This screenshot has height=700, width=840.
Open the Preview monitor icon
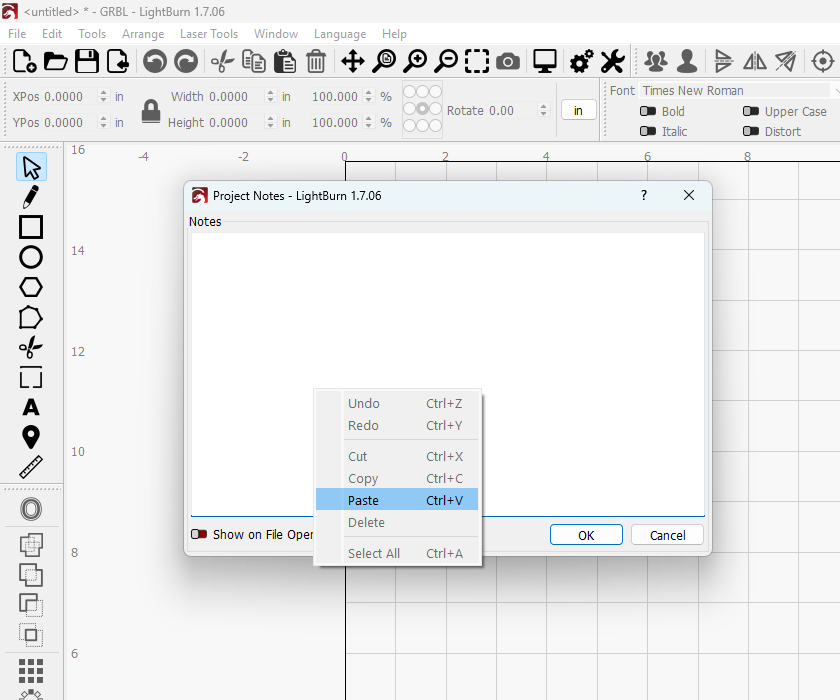pos(545,61)
